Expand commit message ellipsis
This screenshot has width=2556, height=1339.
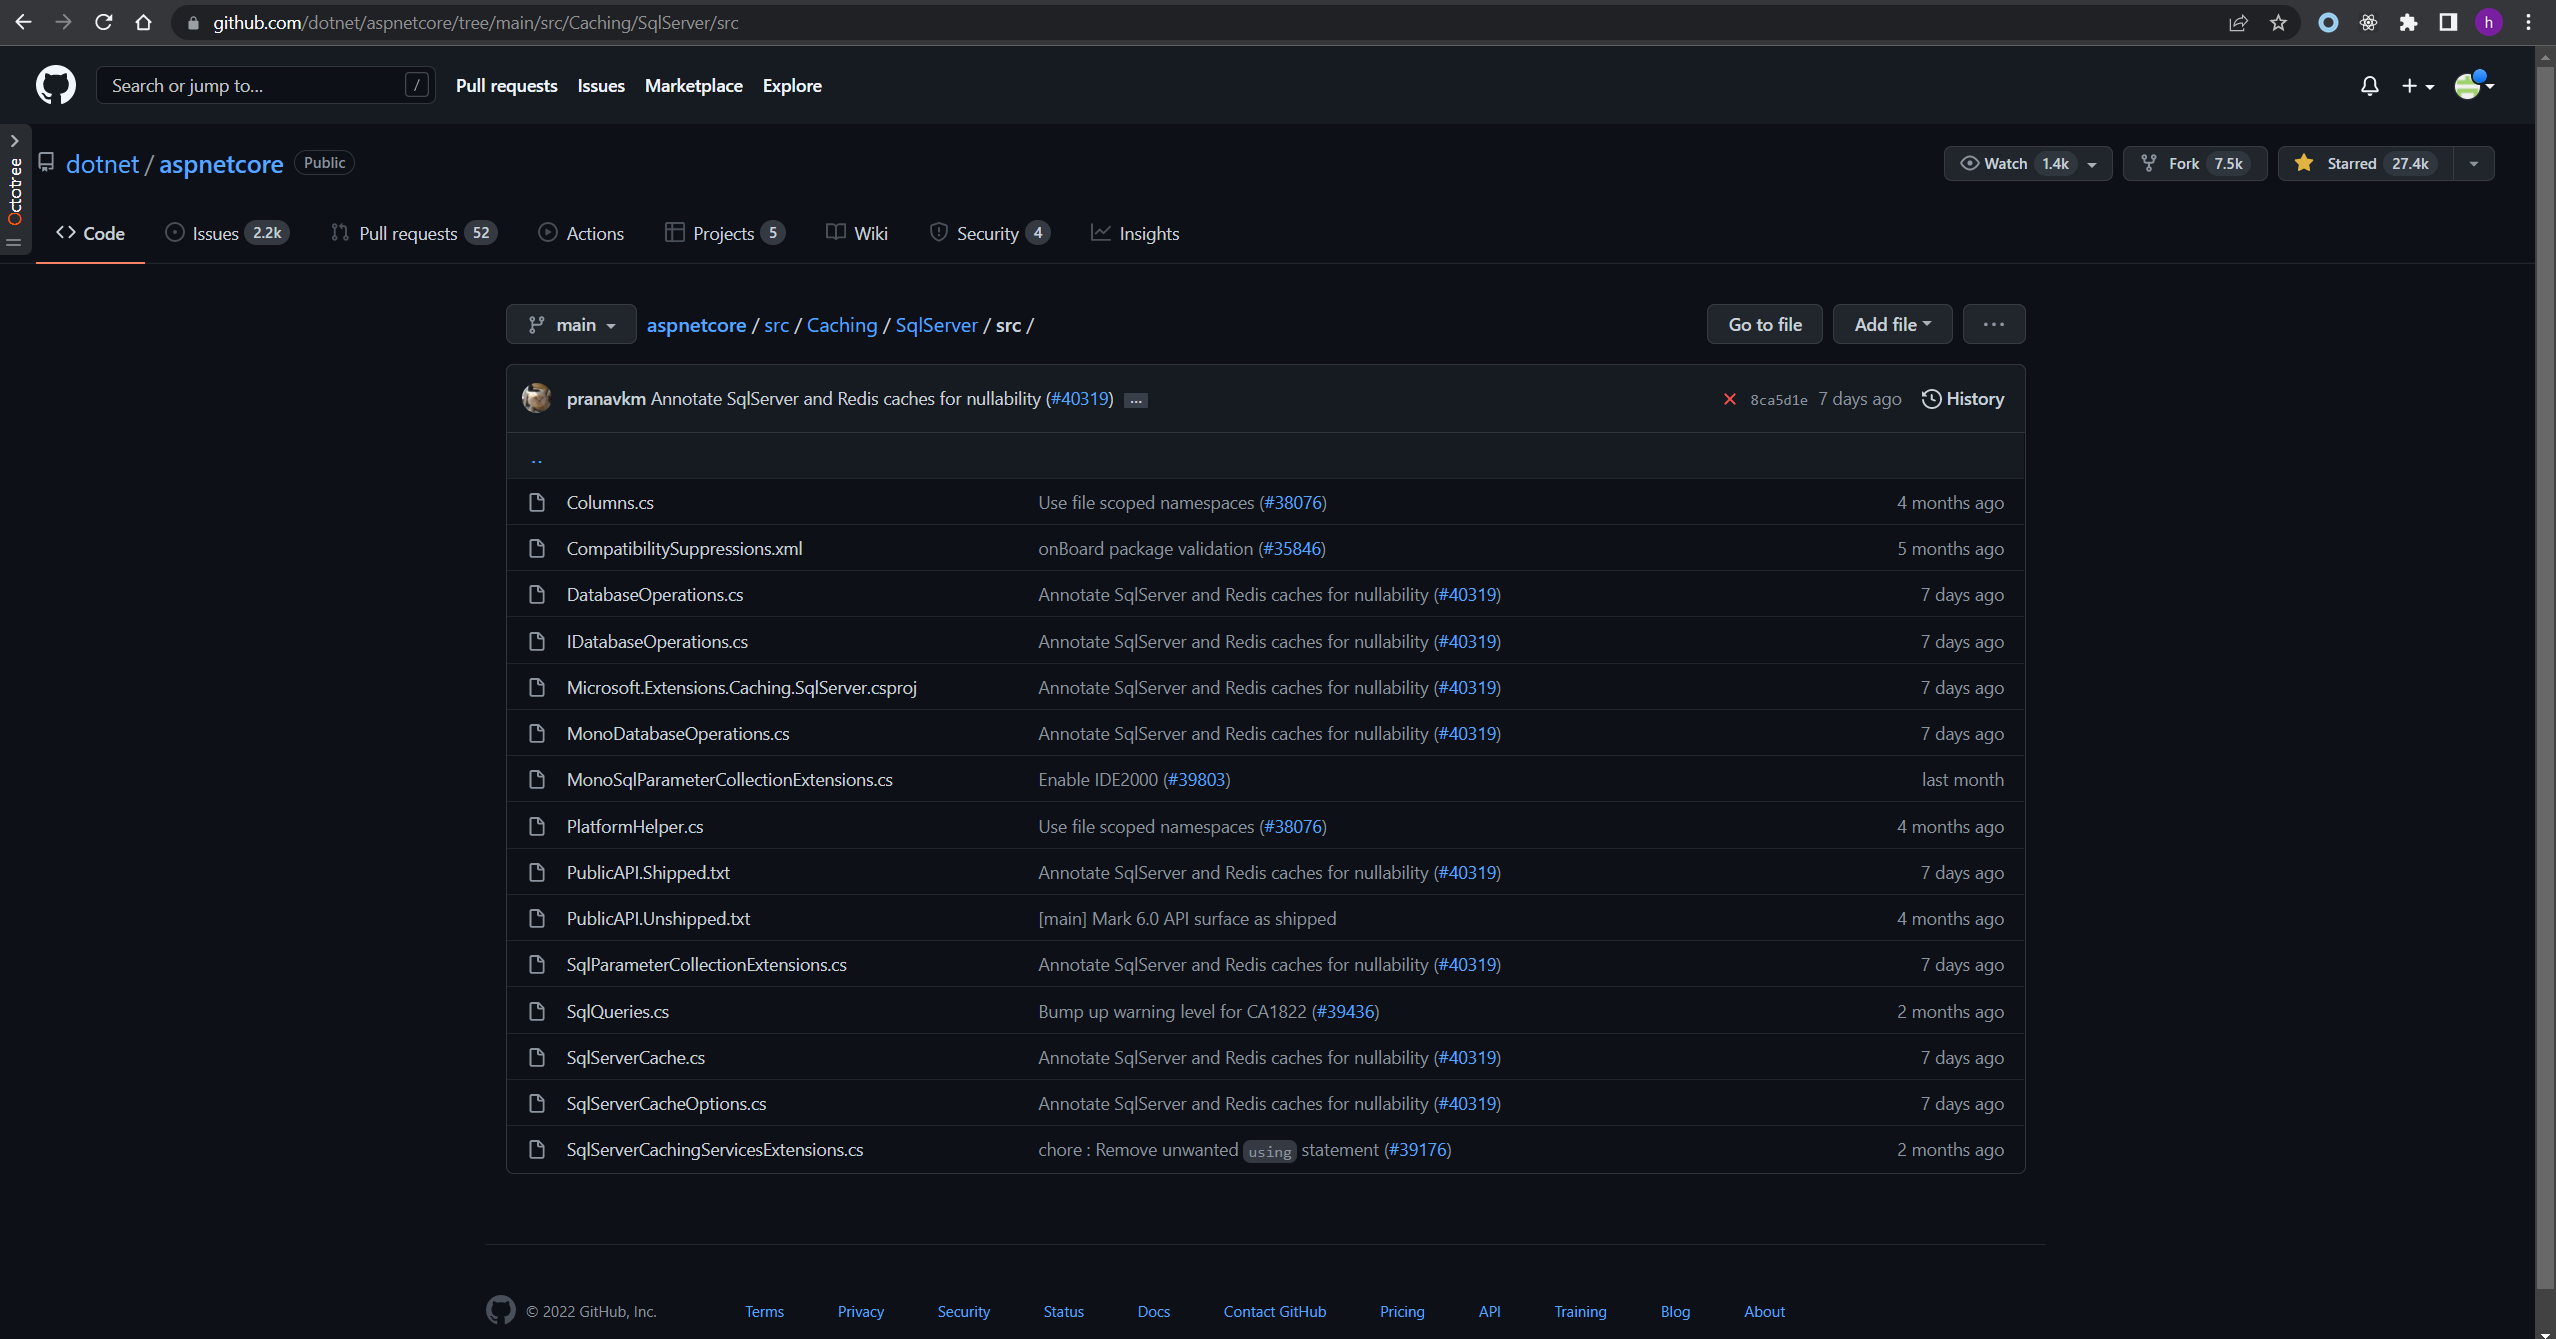pos(1136,400)
